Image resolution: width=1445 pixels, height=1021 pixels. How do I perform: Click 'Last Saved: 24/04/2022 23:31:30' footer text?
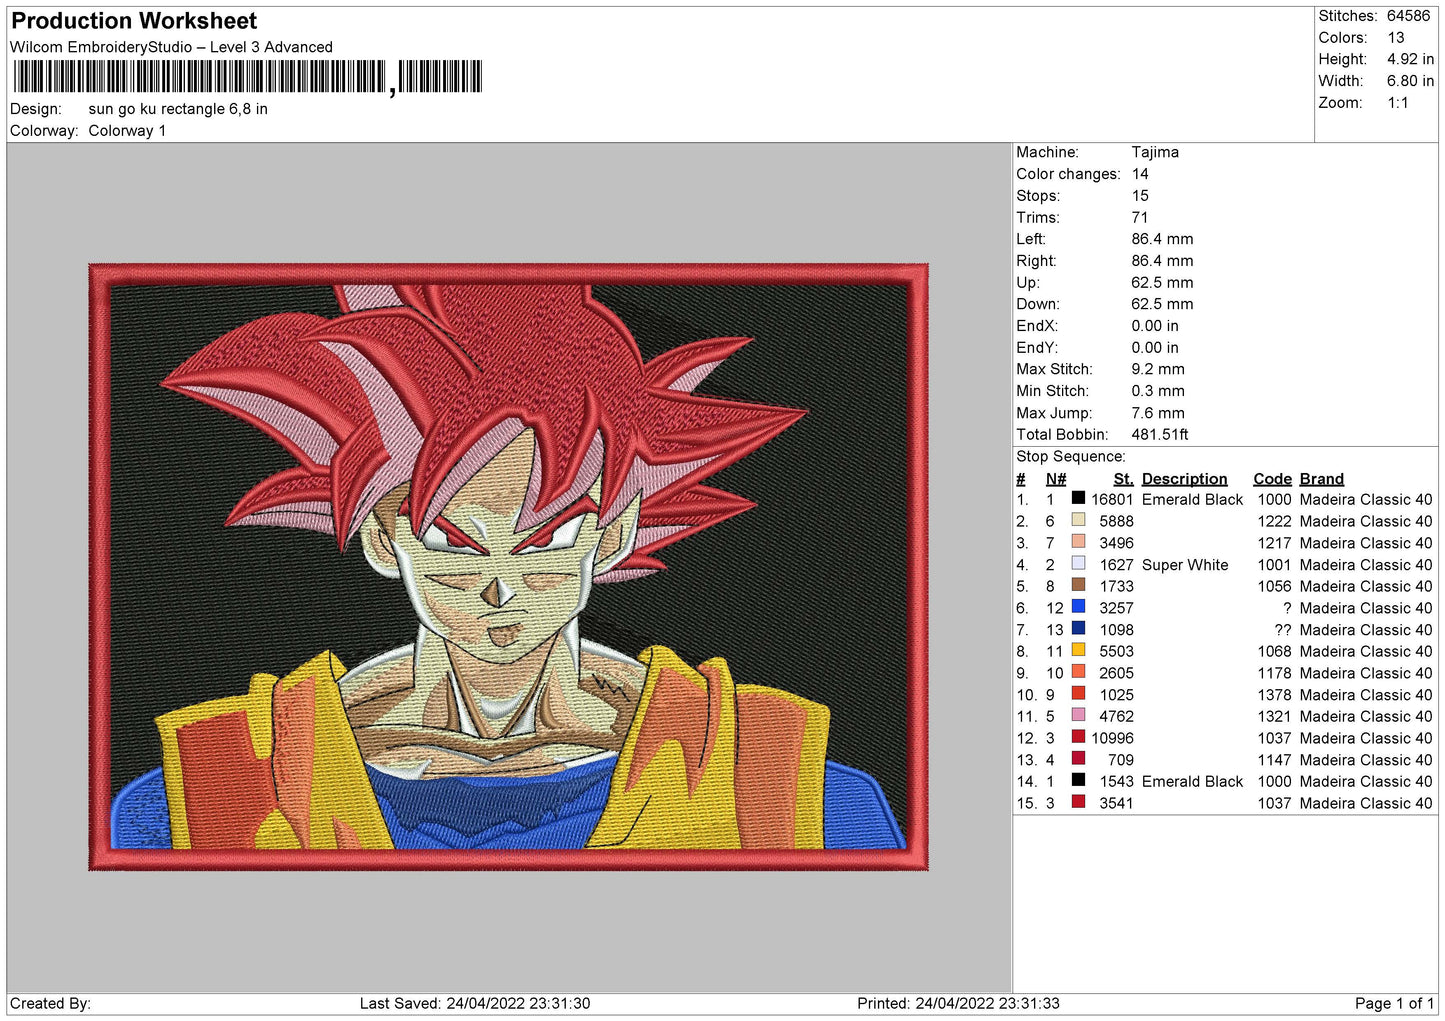[475, 1003]
